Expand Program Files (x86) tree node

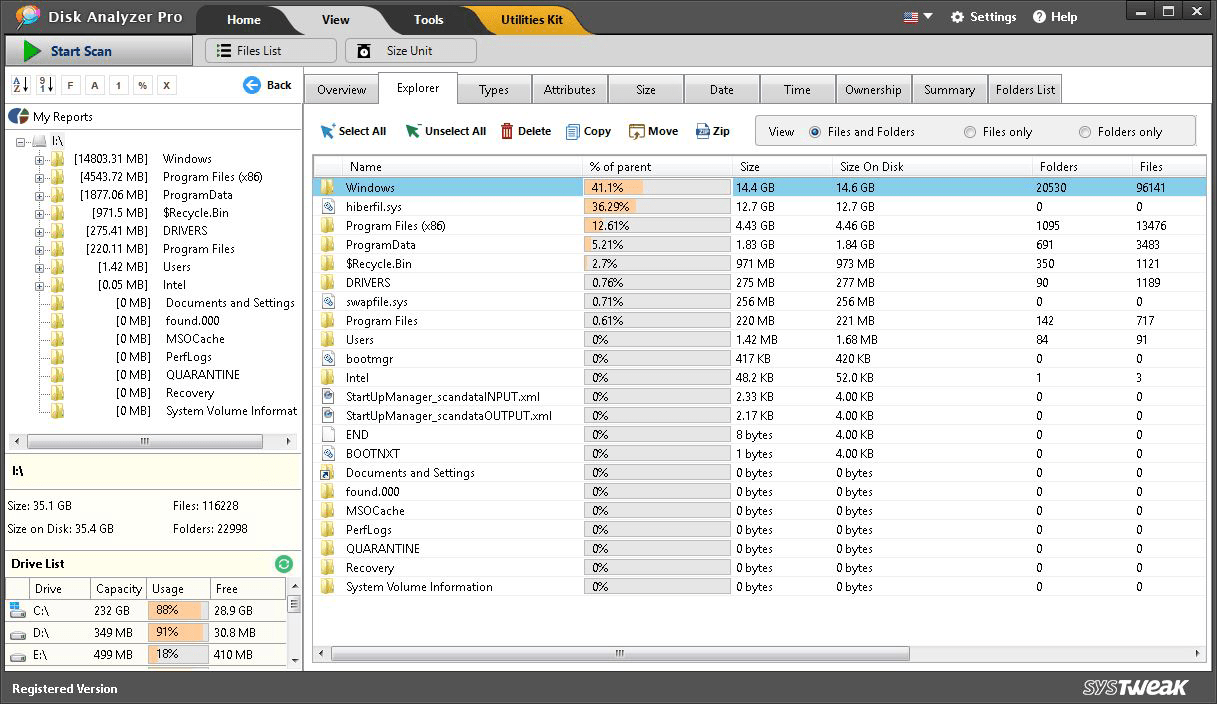point(40,177)
